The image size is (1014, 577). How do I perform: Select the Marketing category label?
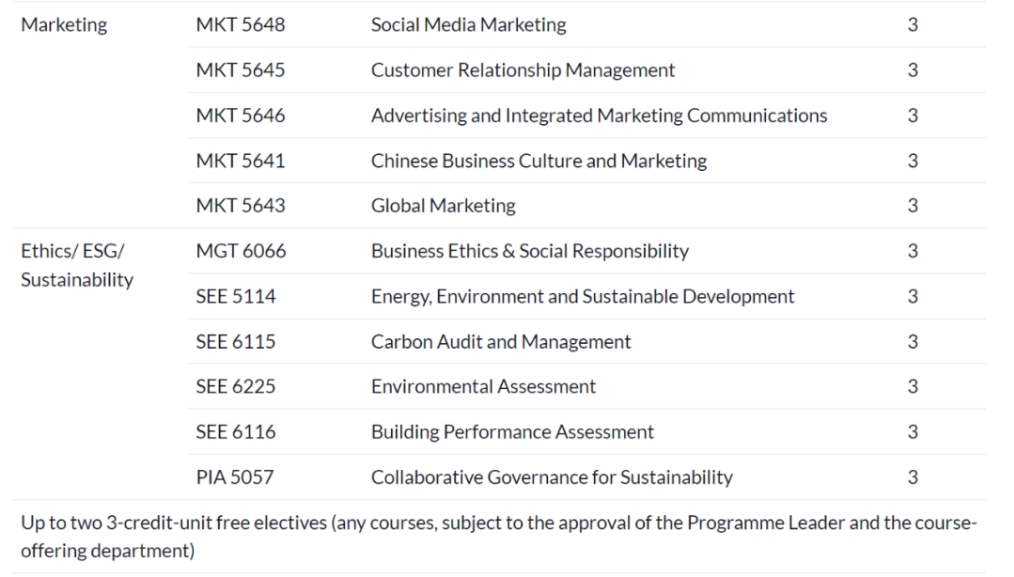(x=64, y=25)
